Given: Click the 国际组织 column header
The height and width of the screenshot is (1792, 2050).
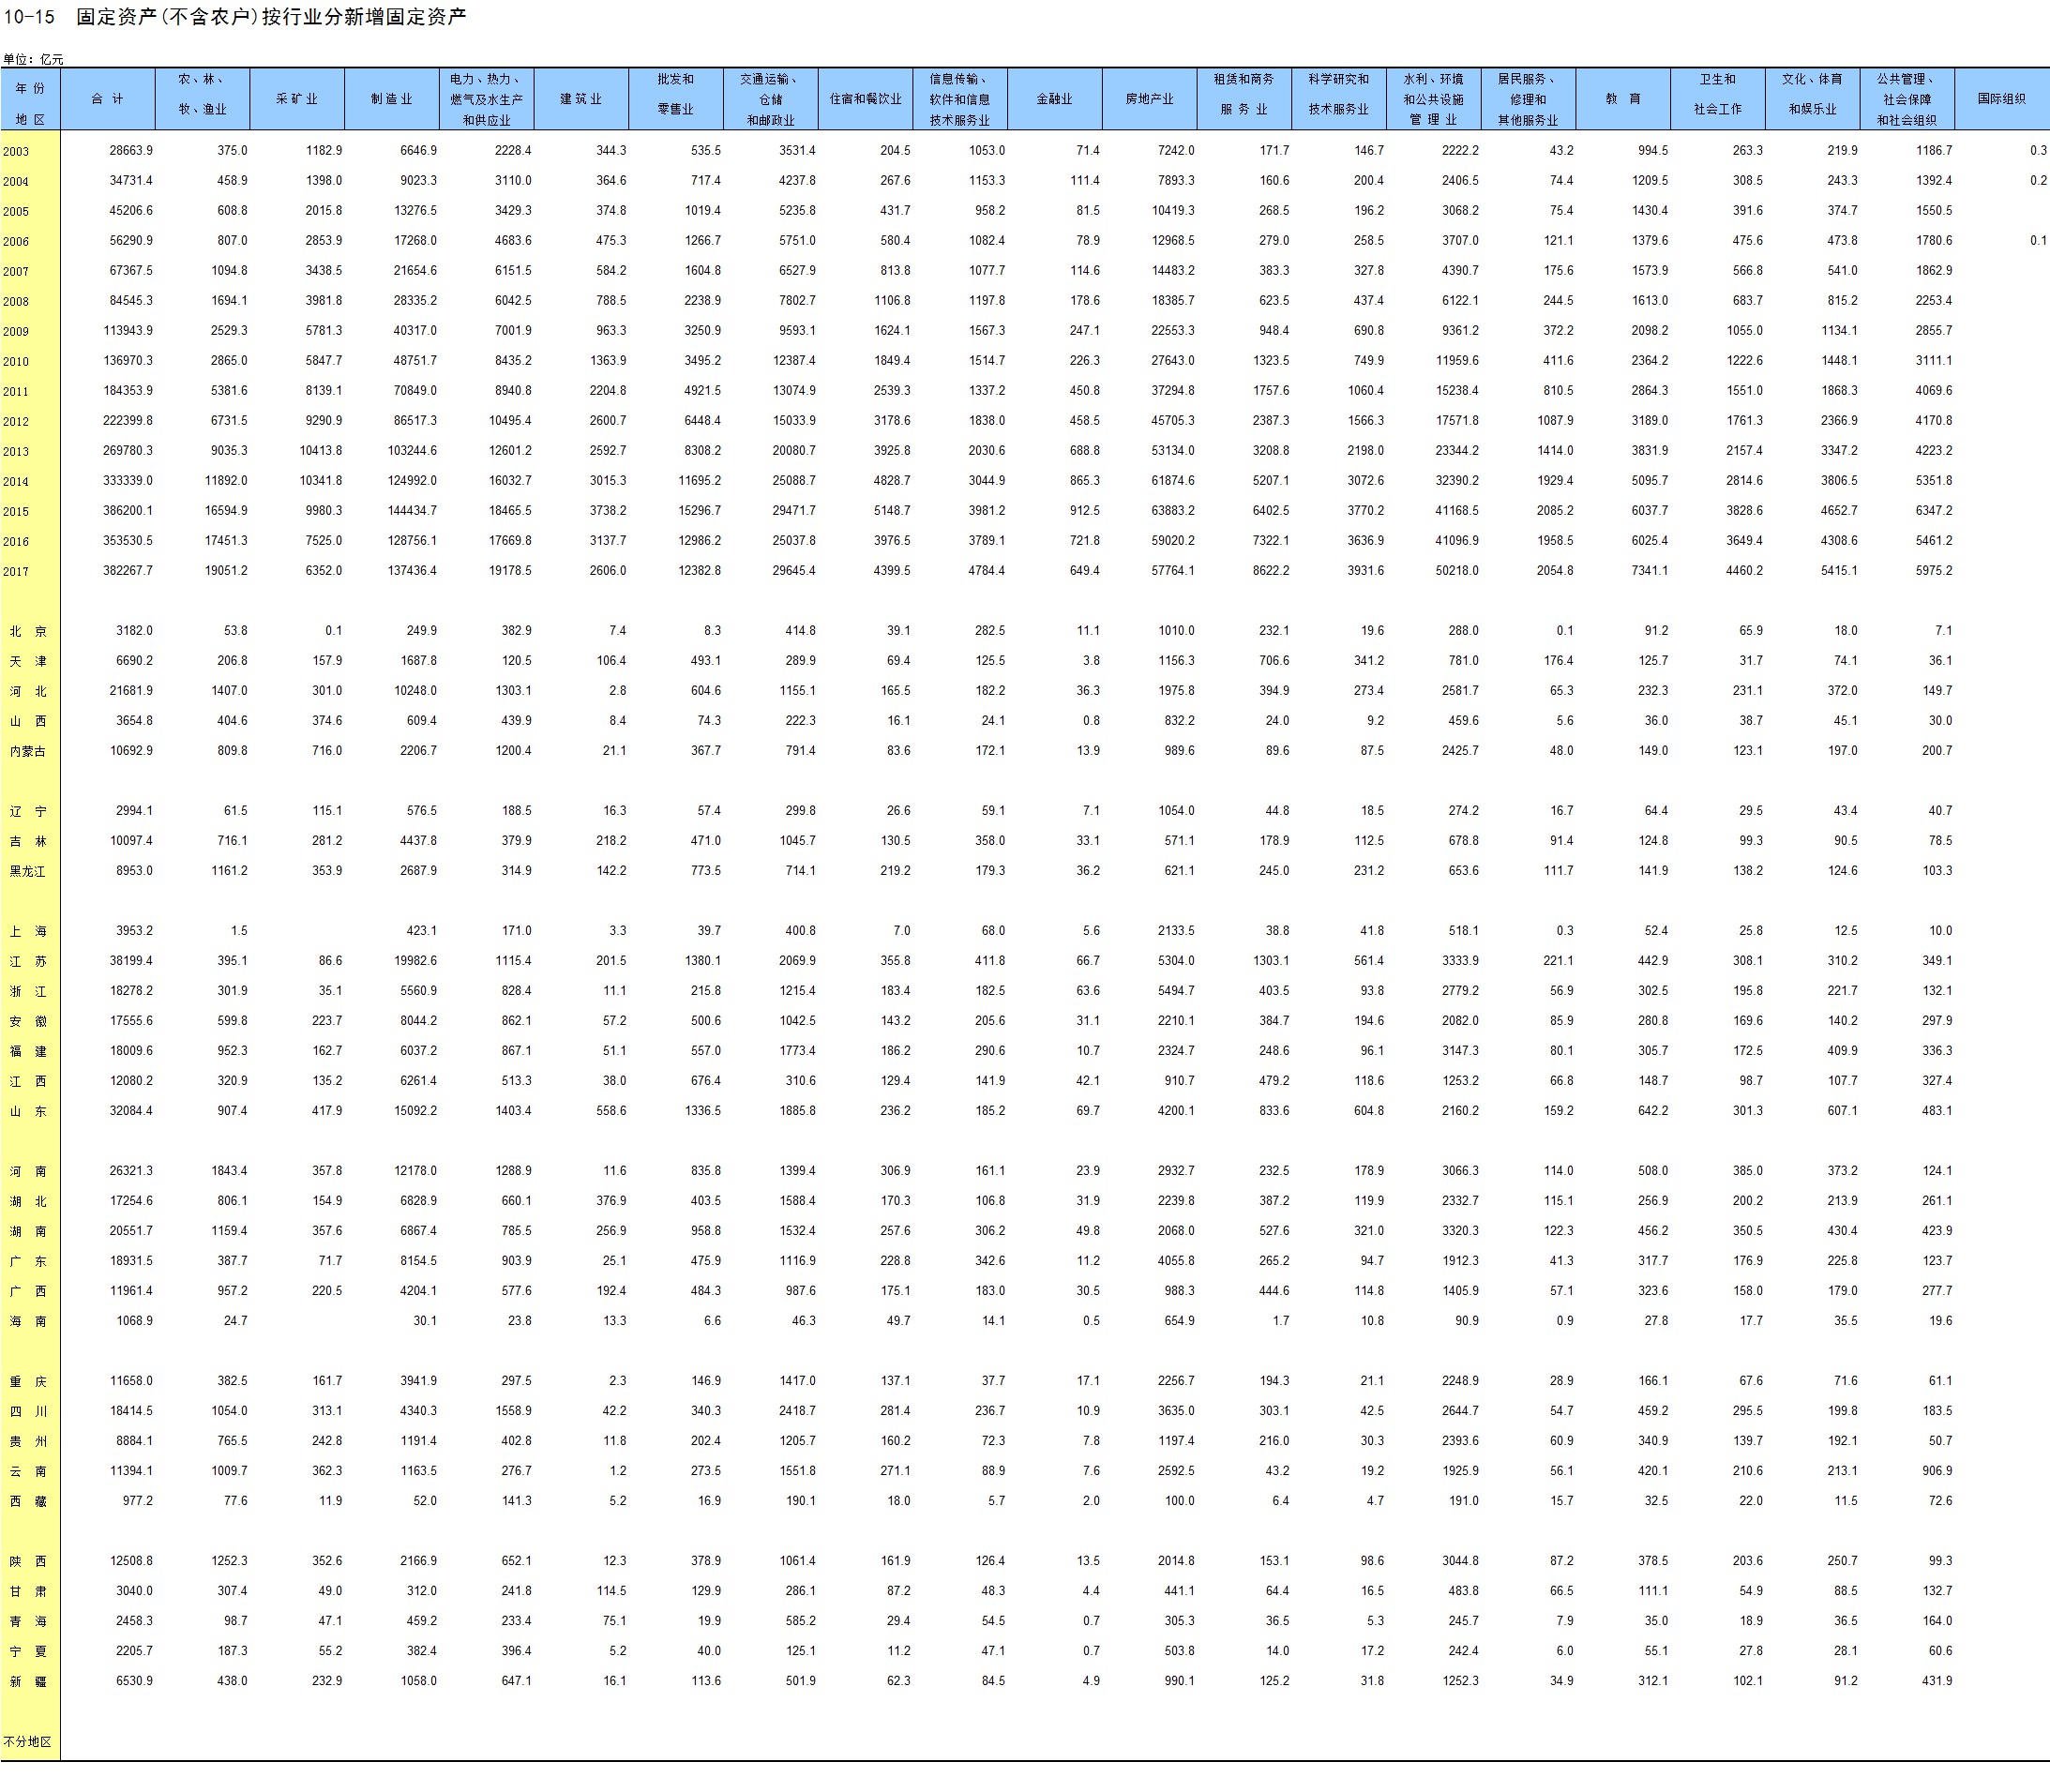Looking at the screenshot, I should pyautogui.click(x=2001, y=99).
